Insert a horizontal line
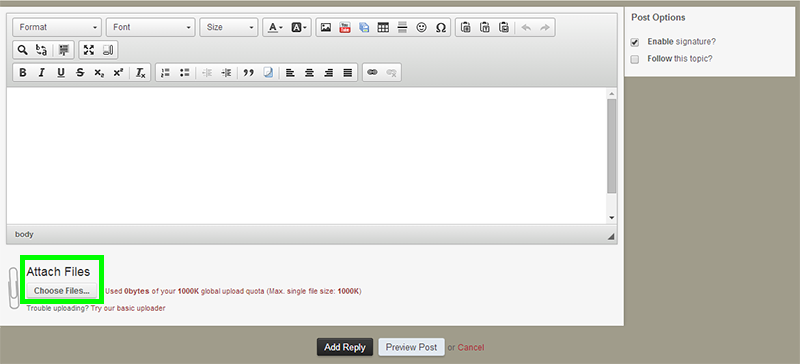The height and width of the screenshot is (364, 800). [402, 28]
